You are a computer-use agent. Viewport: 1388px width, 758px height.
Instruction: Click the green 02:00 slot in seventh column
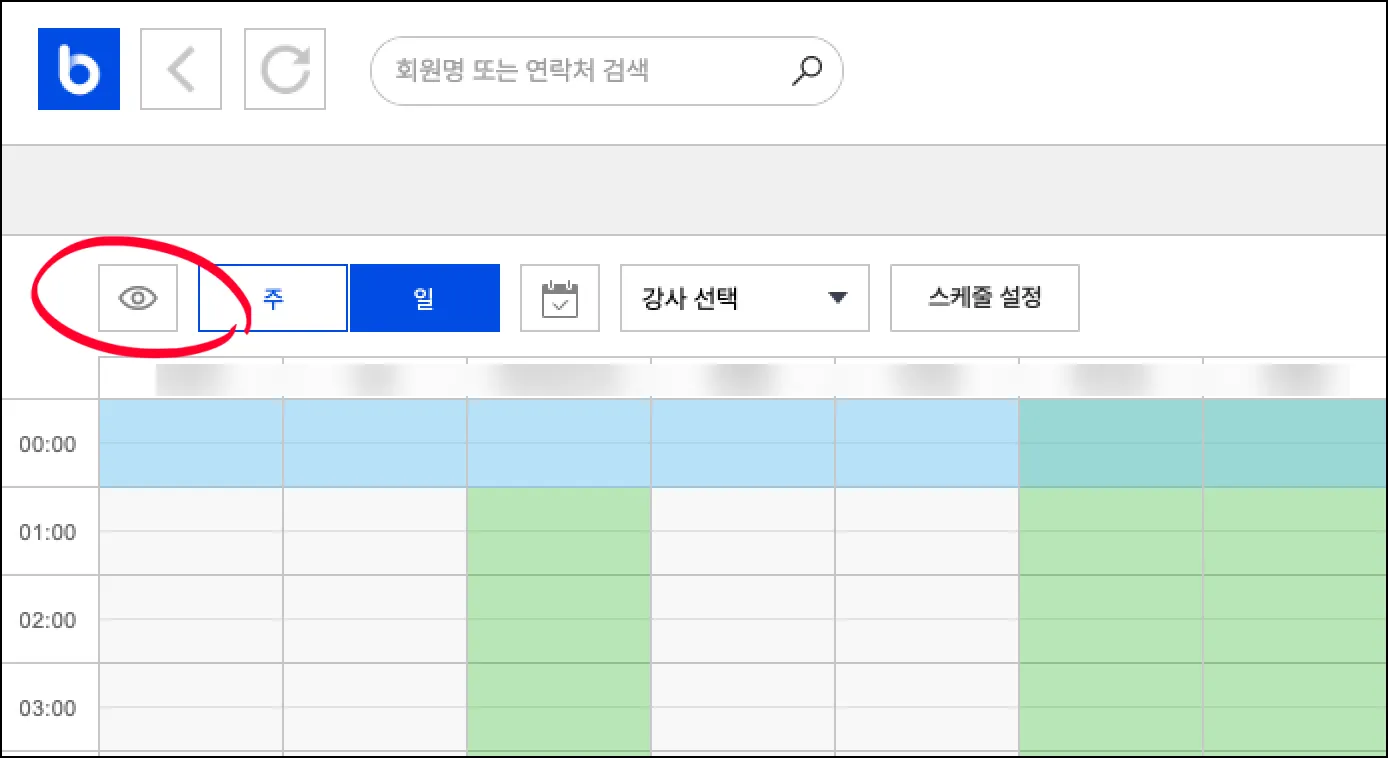tap(1295, 619)
